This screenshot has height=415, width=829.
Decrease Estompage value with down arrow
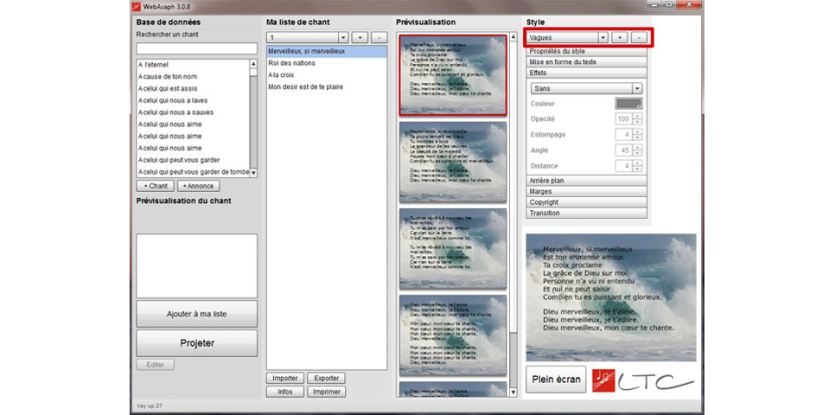pyautogui.click(x=638, y=137)
